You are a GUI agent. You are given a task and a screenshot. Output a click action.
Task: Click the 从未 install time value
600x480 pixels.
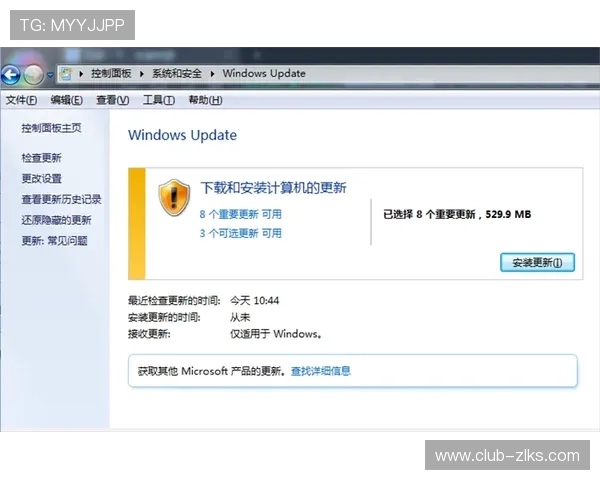click(240, 317)
